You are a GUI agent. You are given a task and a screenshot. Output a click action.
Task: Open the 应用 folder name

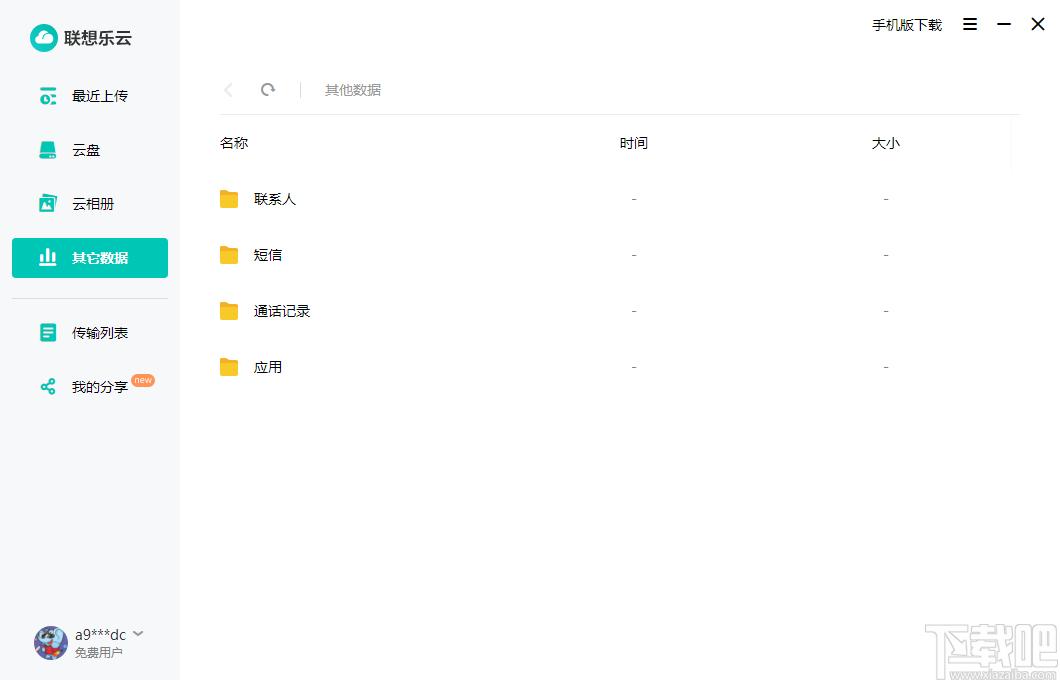268,367
